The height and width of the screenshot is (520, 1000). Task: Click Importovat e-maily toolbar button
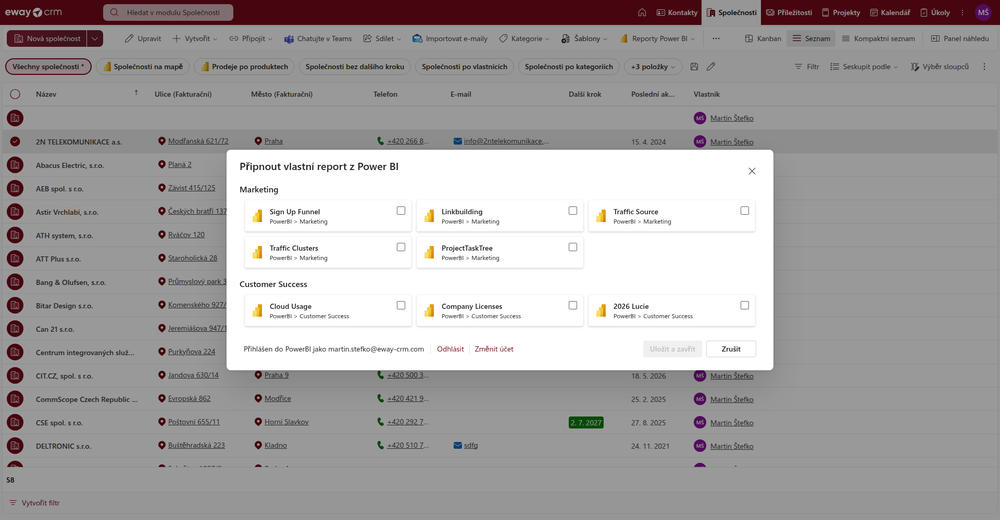point(450,38)
